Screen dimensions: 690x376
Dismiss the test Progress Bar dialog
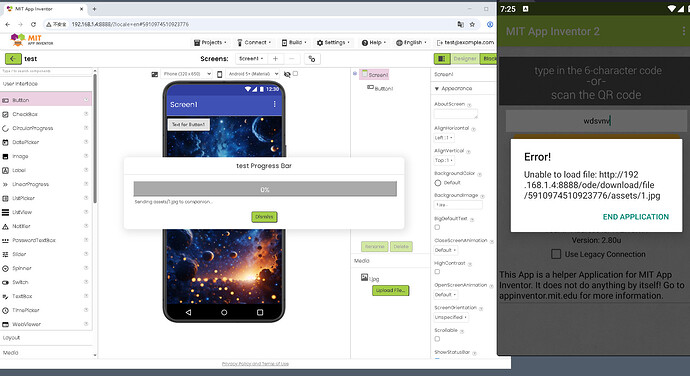(264, 217)
